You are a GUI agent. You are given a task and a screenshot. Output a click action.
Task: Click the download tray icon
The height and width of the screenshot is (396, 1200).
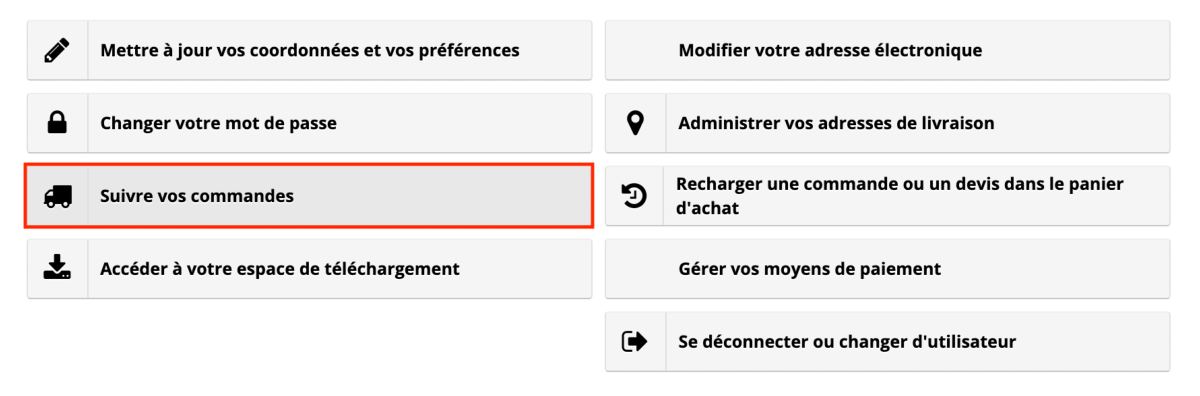58,268
